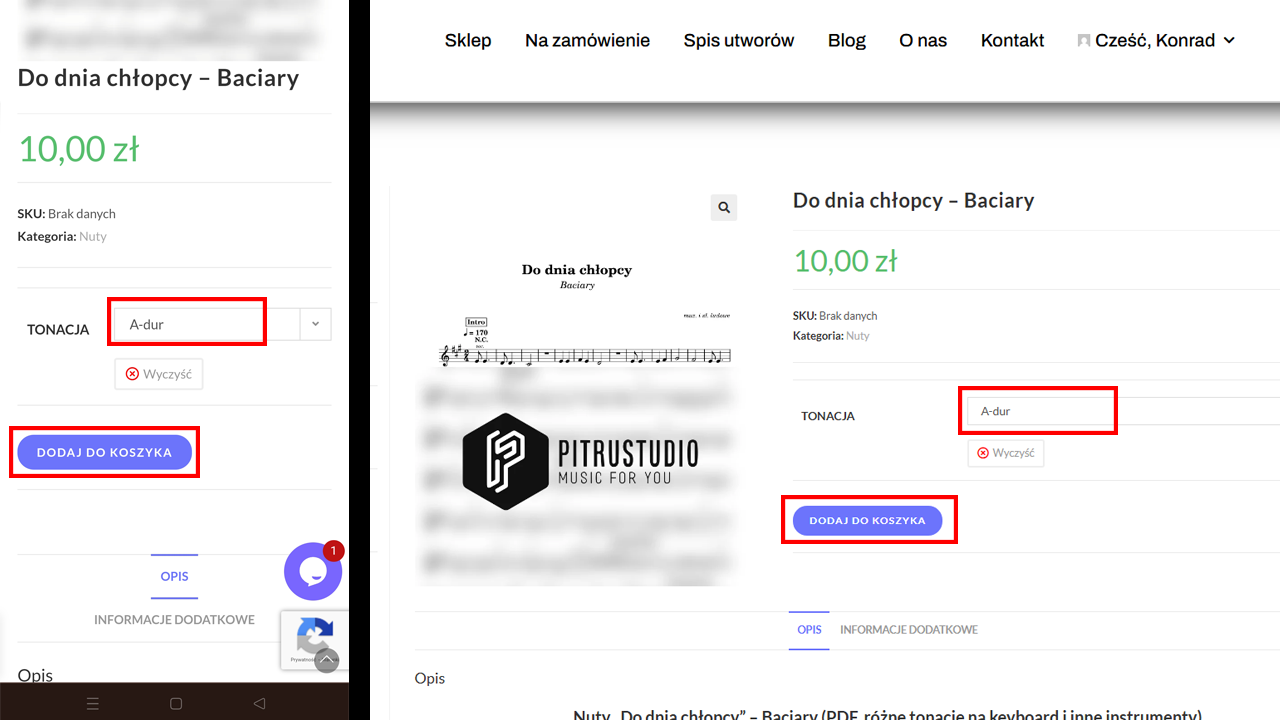
Task: Click the scroll-to-top arrow in mobile view
Action: point(327,660)
